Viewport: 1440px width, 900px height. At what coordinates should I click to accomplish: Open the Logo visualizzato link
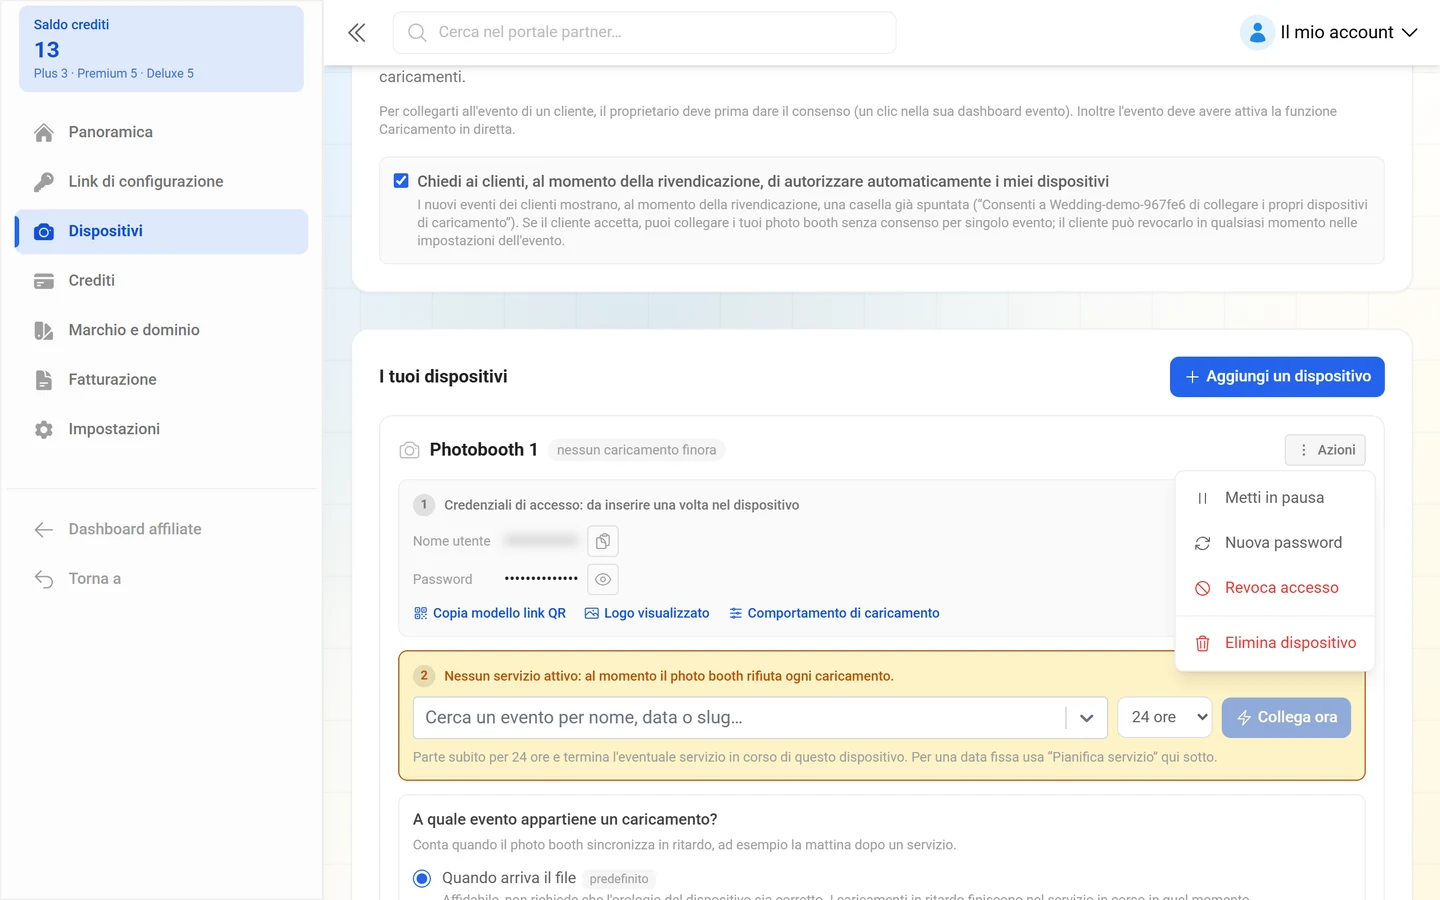point(647,613)
